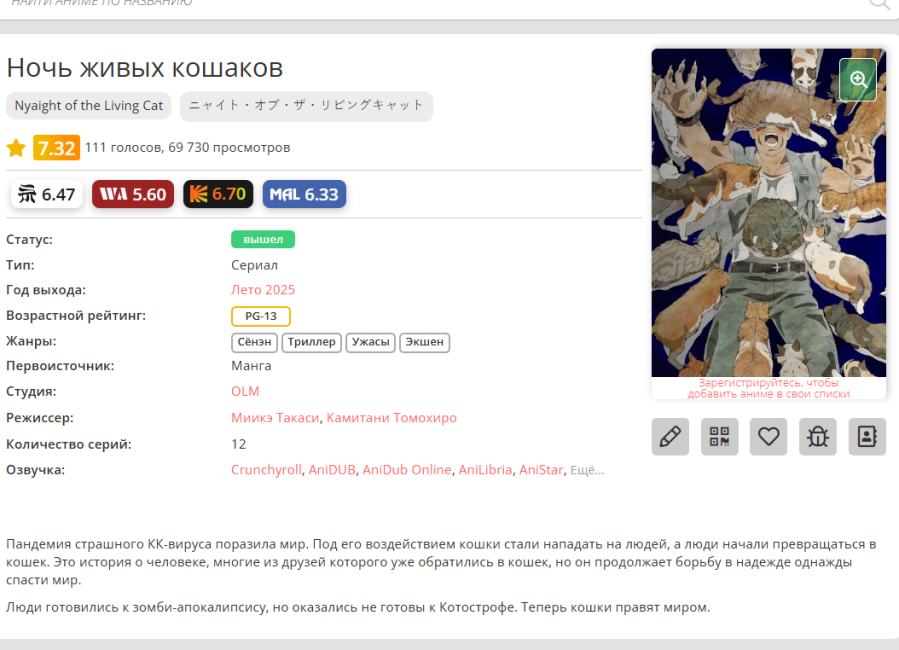Open the Лето 2025 release link

pyautogui.click(x=263, y=290)
